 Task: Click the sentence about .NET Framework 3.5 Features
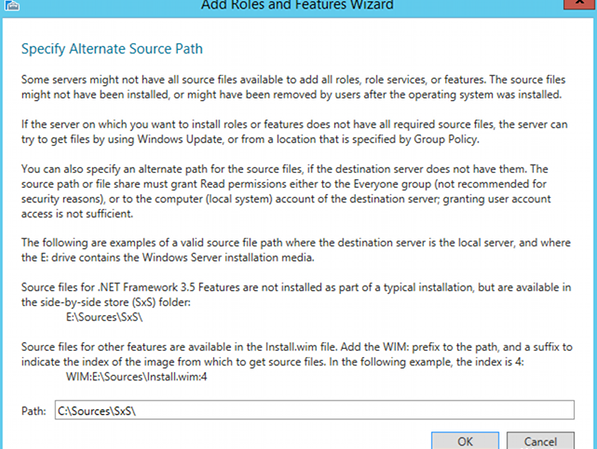(296, 294)
